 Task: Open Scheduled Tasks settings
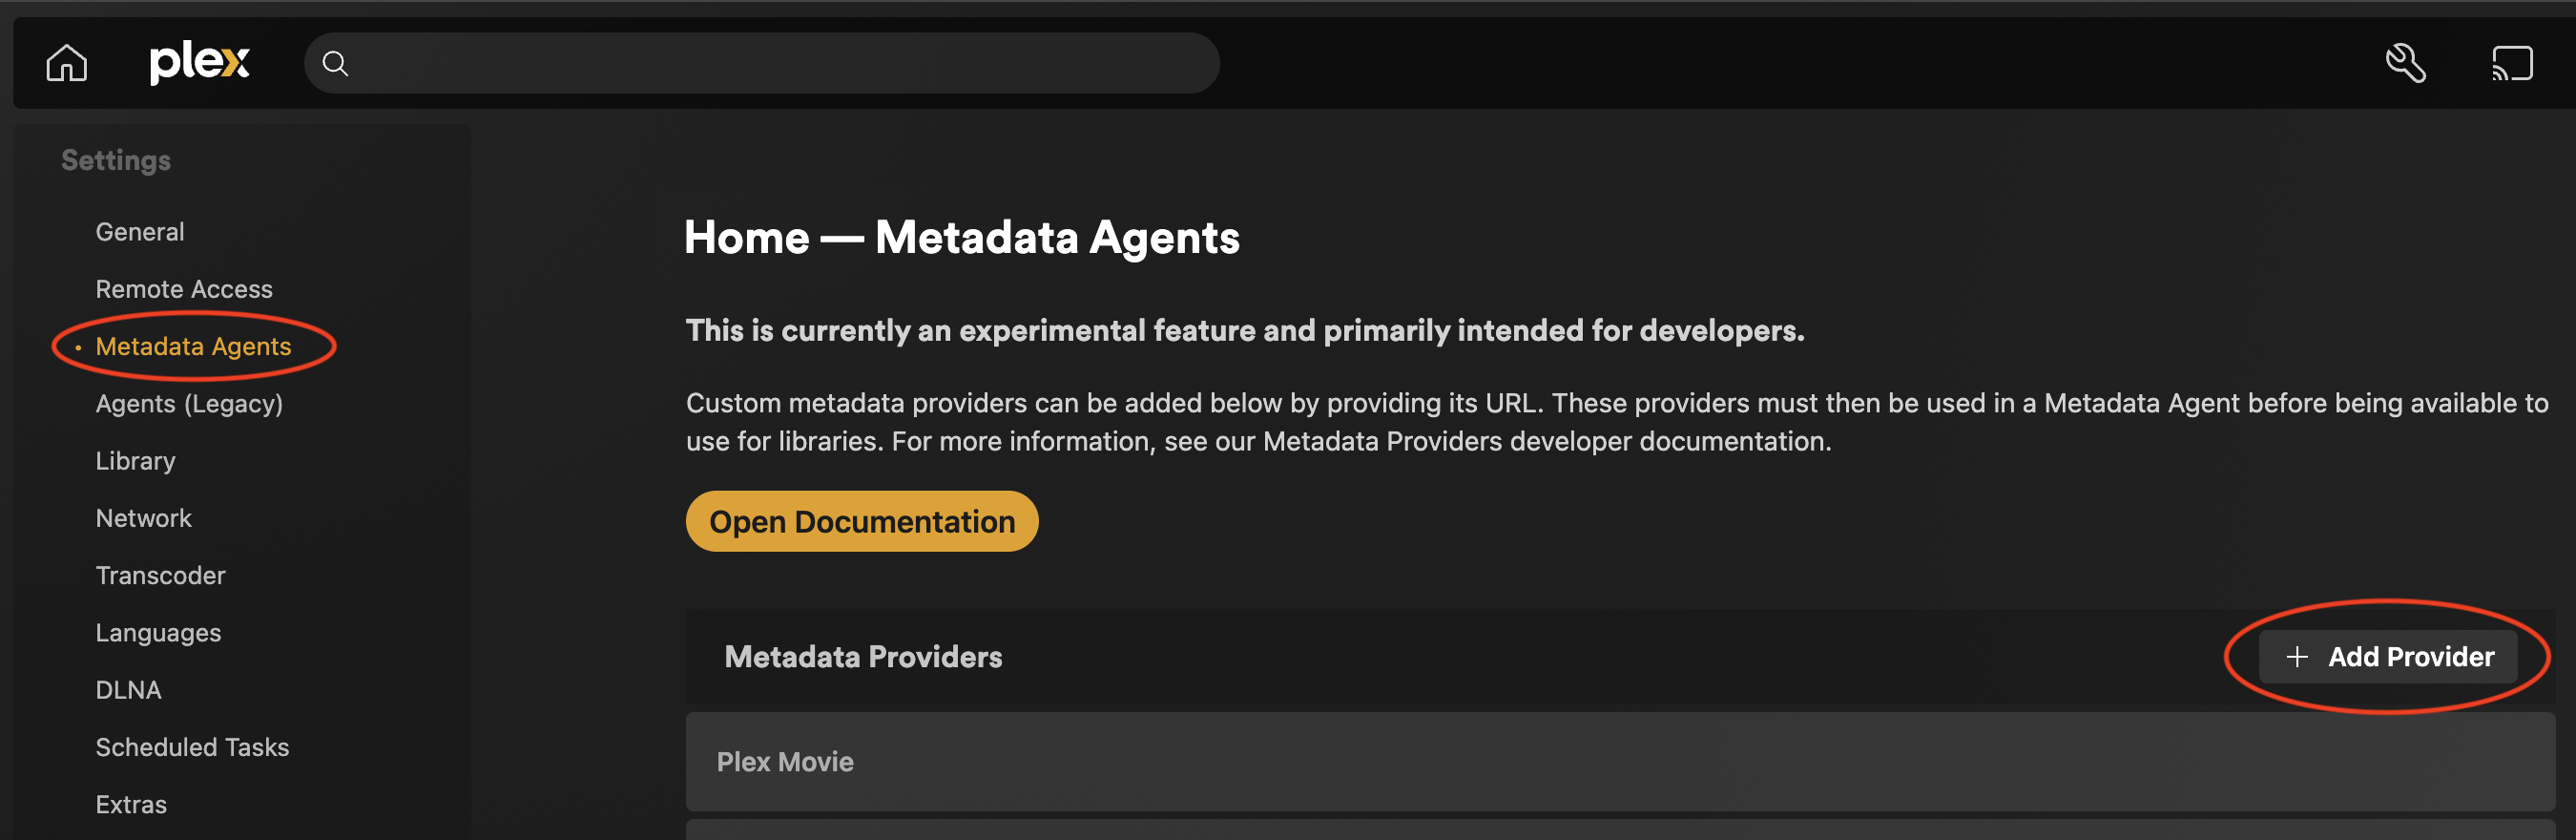[x=192, y=747]
